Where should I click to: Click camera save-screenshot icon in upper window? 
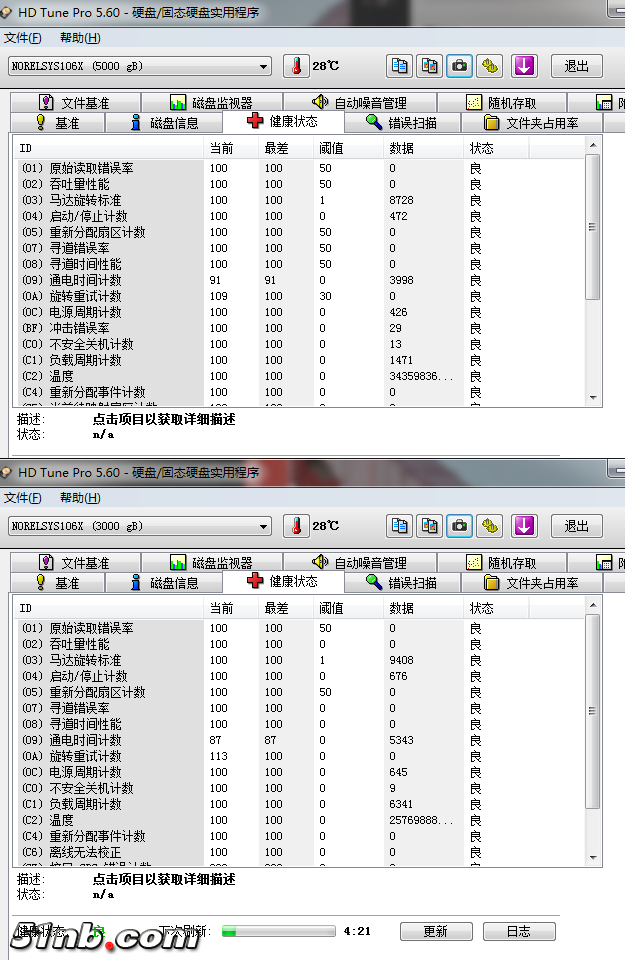[459, 66]
